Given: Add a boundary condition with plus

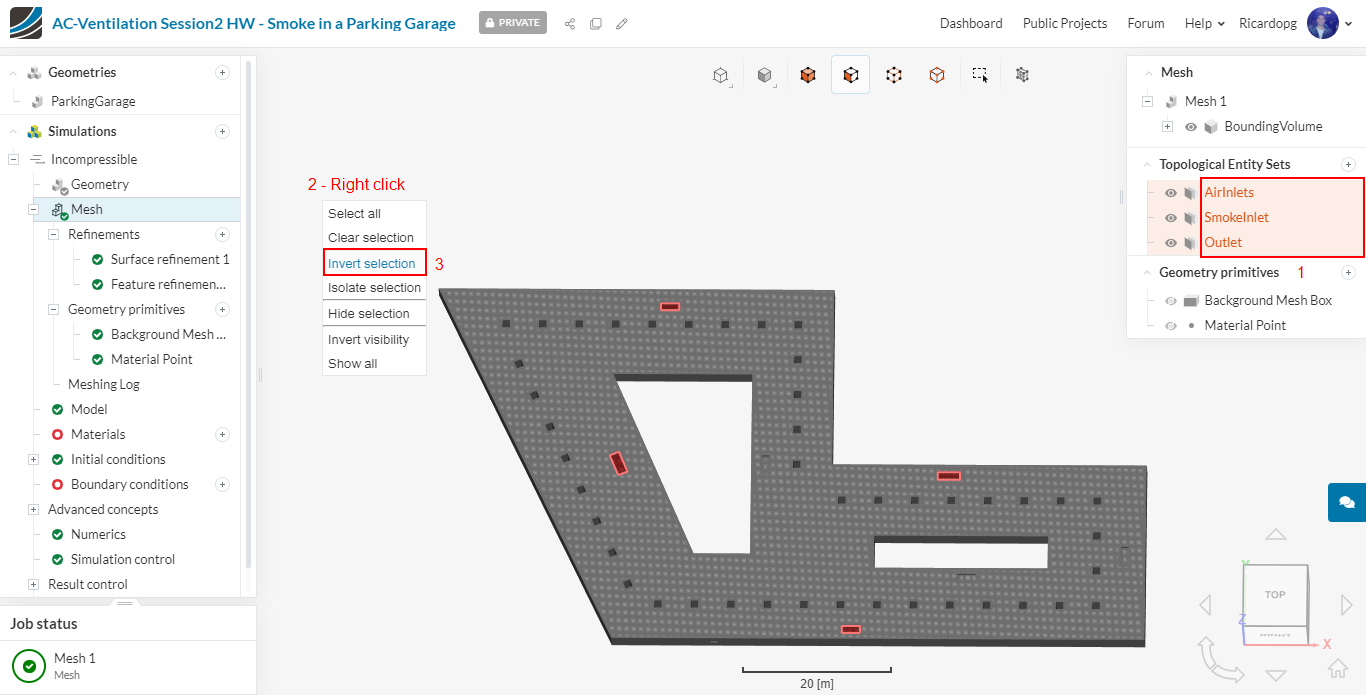Looking at the screenshot, I should (x=222, y=484).
